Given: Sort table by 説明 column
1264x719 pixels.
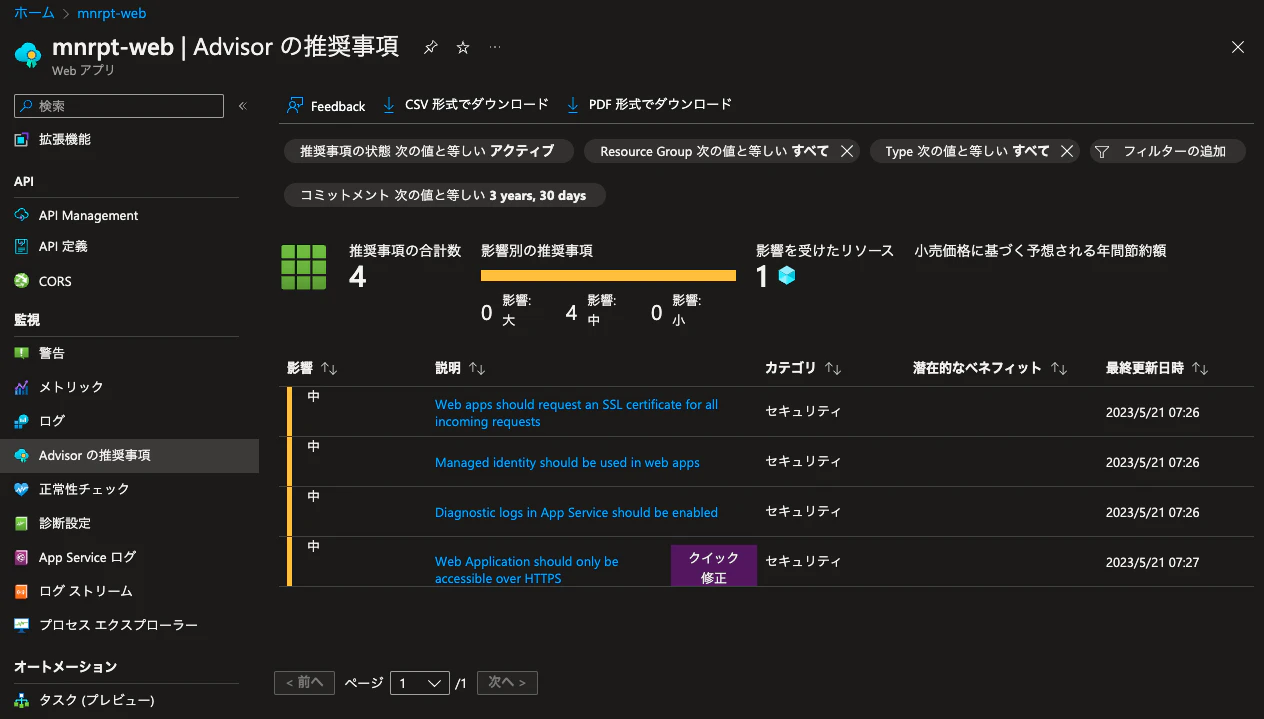Looking at the screenshot, I should [x=461, y=368].
